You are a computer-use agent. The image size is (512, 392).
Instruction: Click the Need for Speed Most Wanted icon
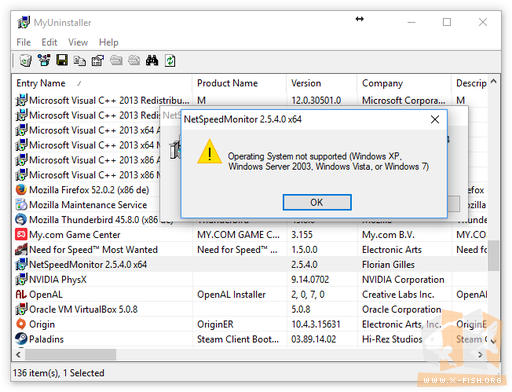(x=21, y=249)
